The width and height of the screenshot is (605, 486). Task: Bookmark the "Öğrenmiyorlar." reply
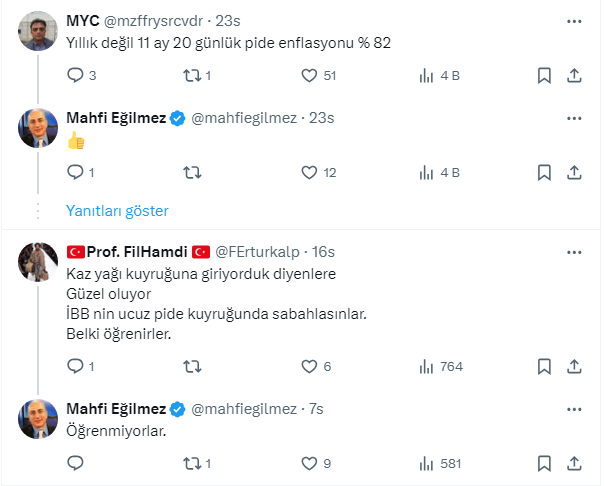coord(543,463)
